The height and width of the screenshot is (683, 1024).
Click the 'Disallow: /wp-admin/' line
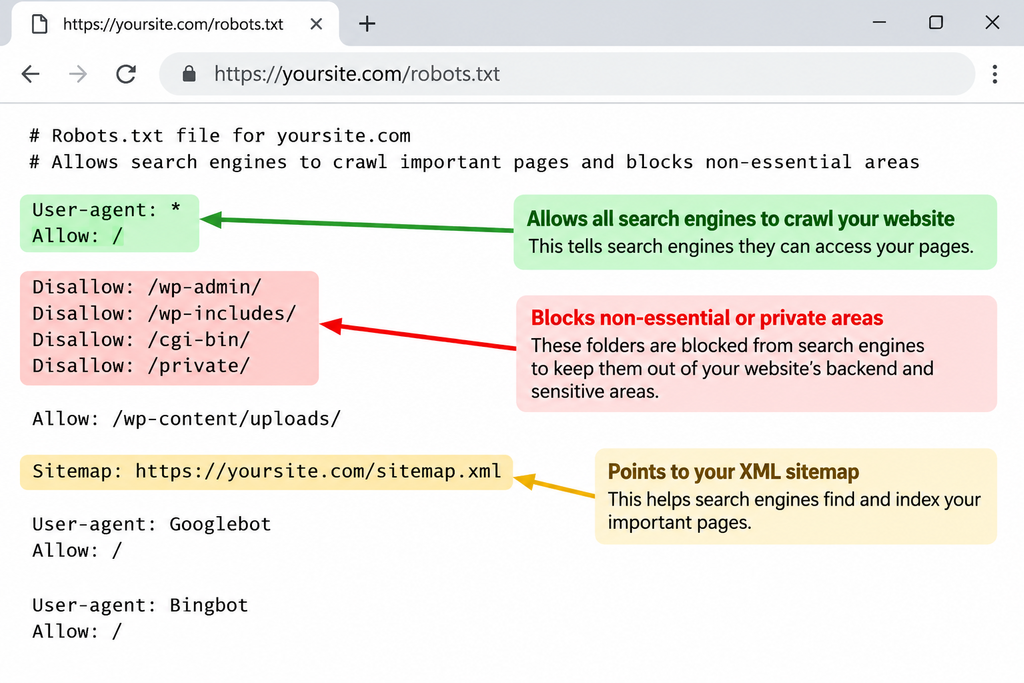pos(147,287)
